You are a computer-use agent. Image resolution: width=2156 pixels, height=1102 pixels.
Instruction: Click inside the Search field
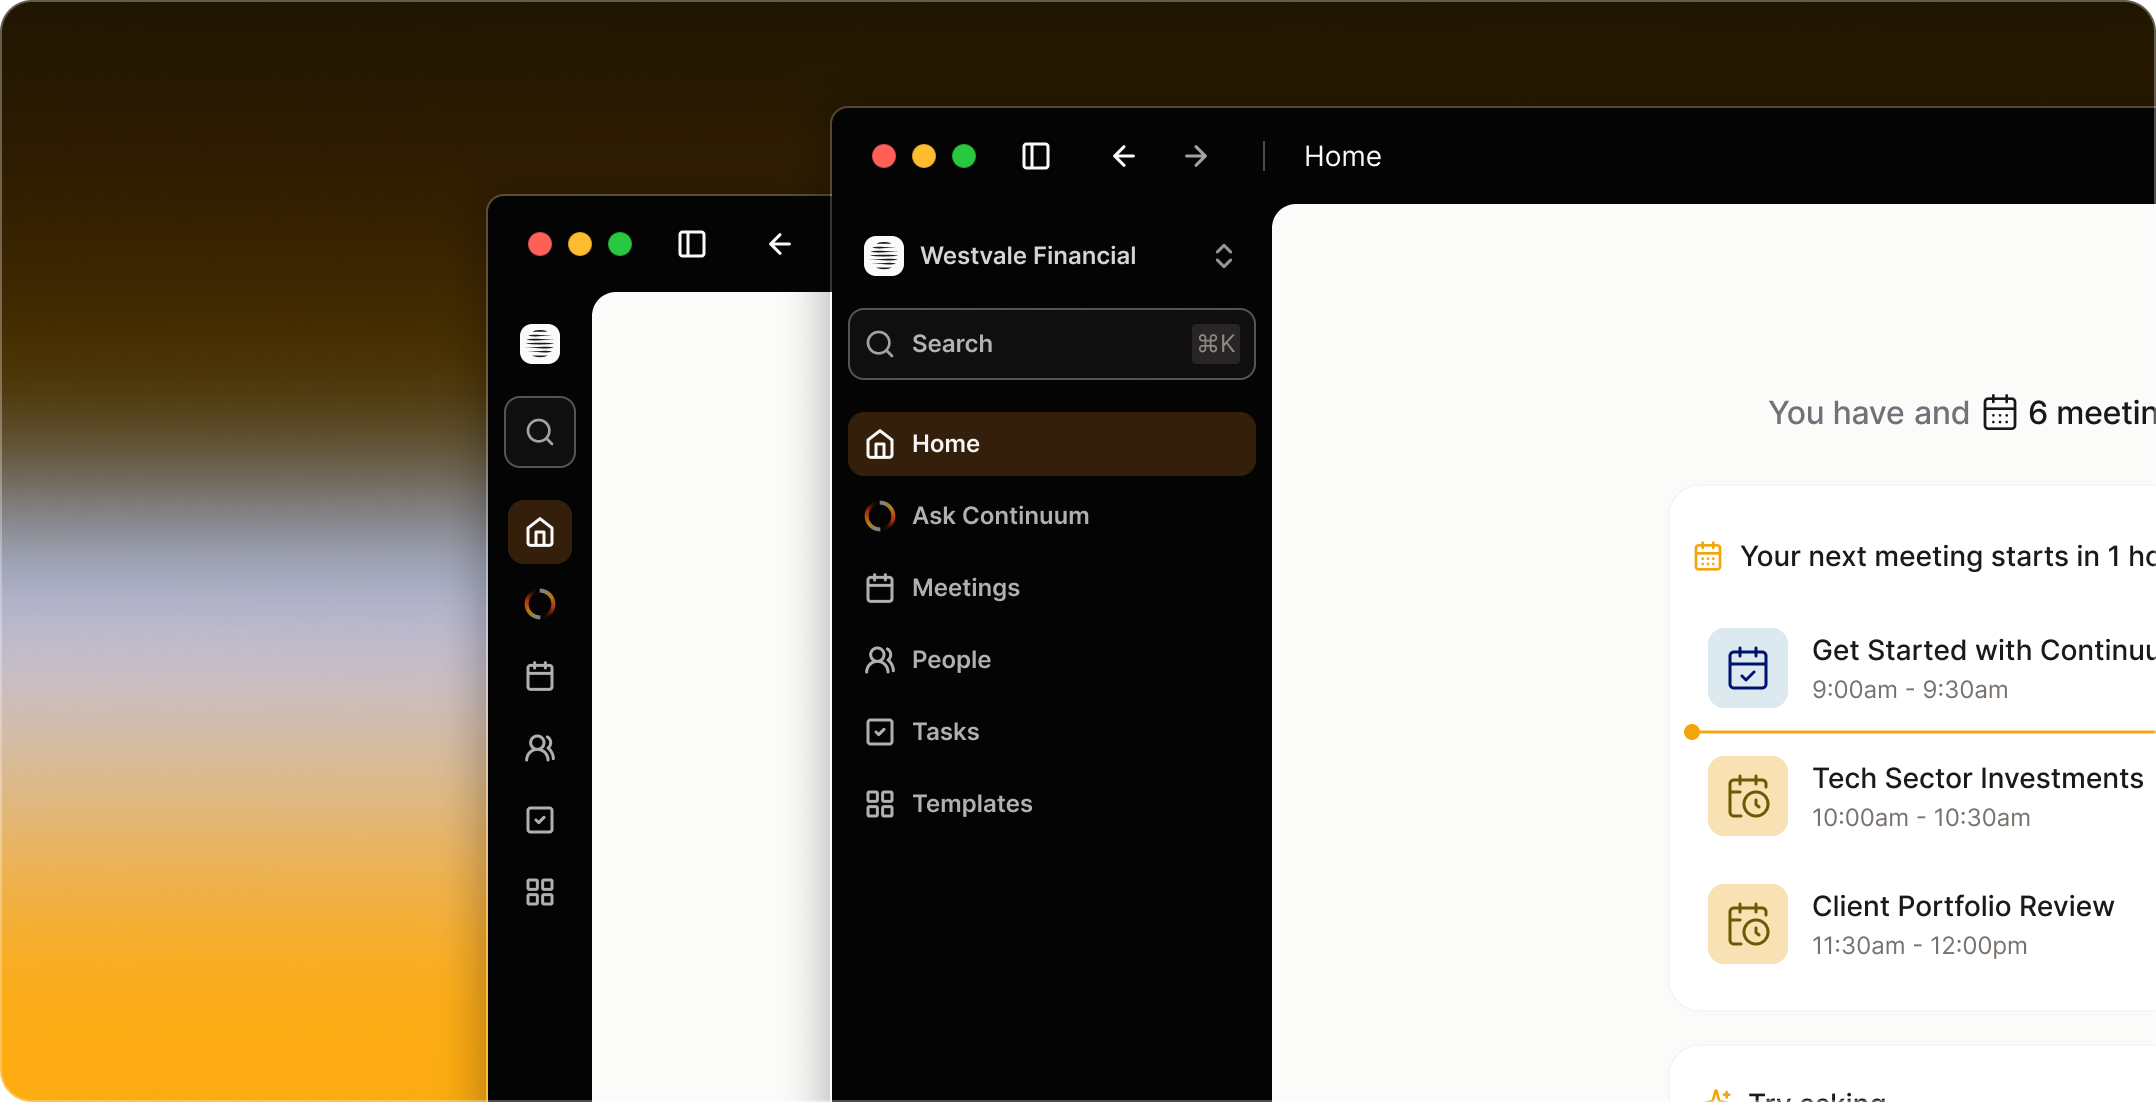[1050, 344]
